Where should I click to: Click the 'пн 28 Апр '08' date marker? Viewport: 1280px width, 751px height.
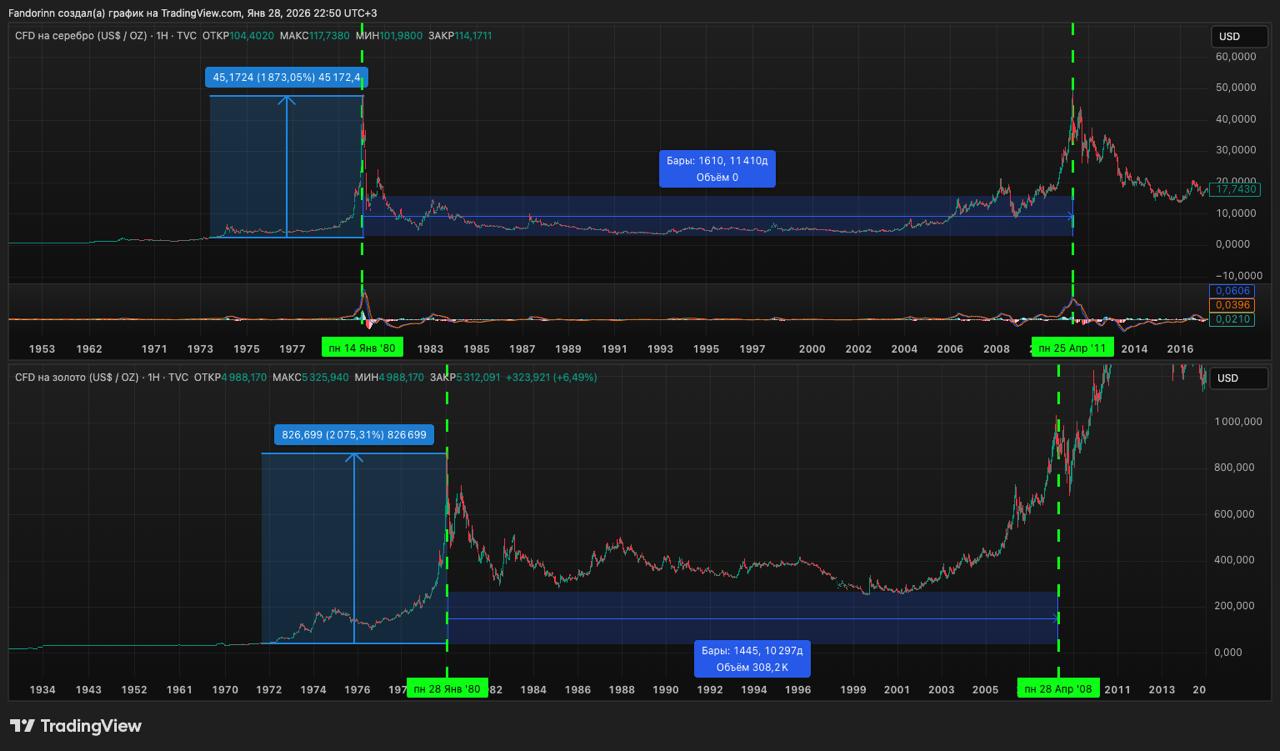[1058, 689]
